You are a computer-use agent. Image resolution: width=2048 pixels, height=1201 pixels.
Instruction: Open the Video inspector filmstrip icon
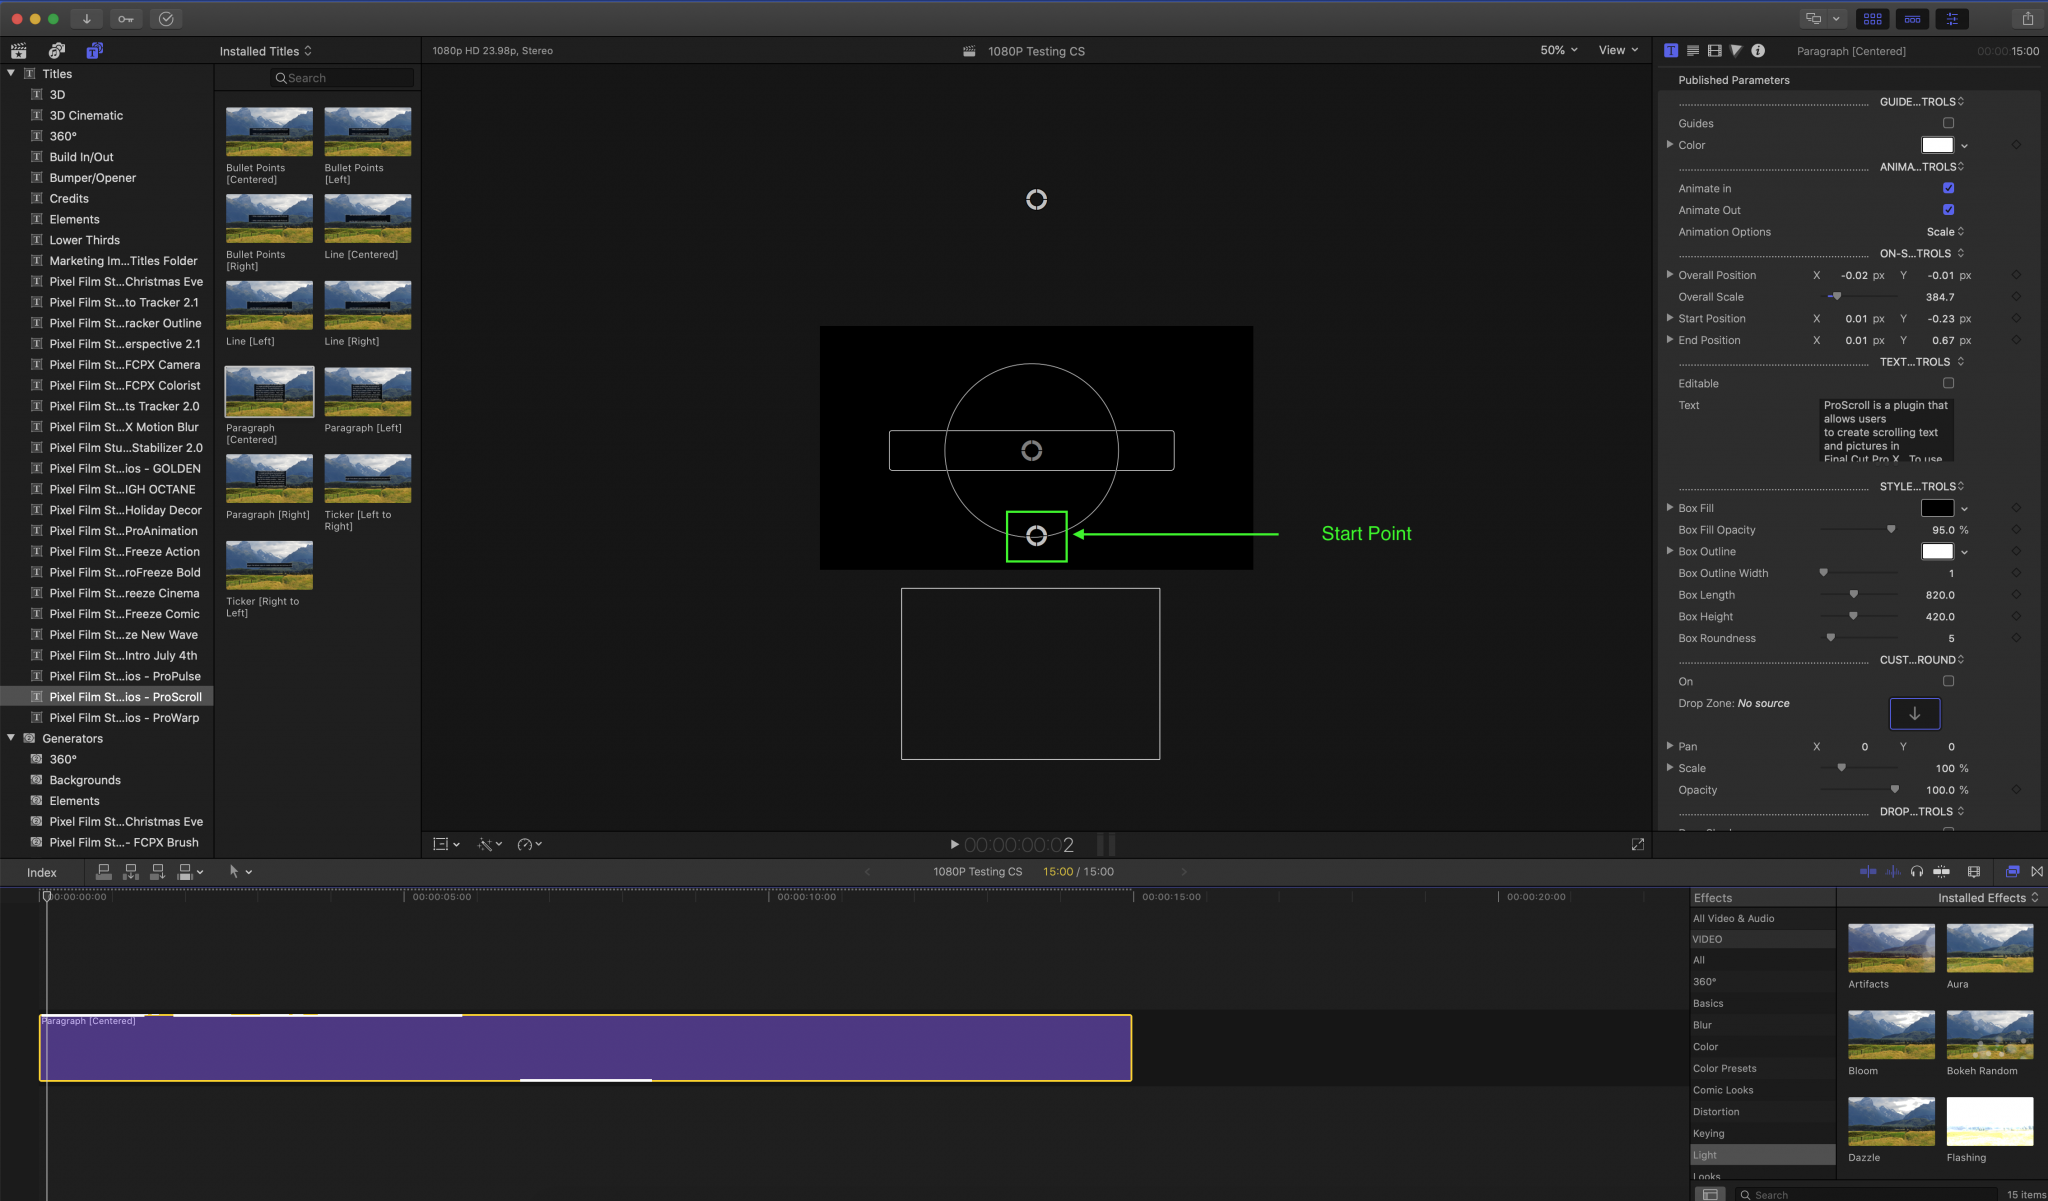coord(1715,51)
